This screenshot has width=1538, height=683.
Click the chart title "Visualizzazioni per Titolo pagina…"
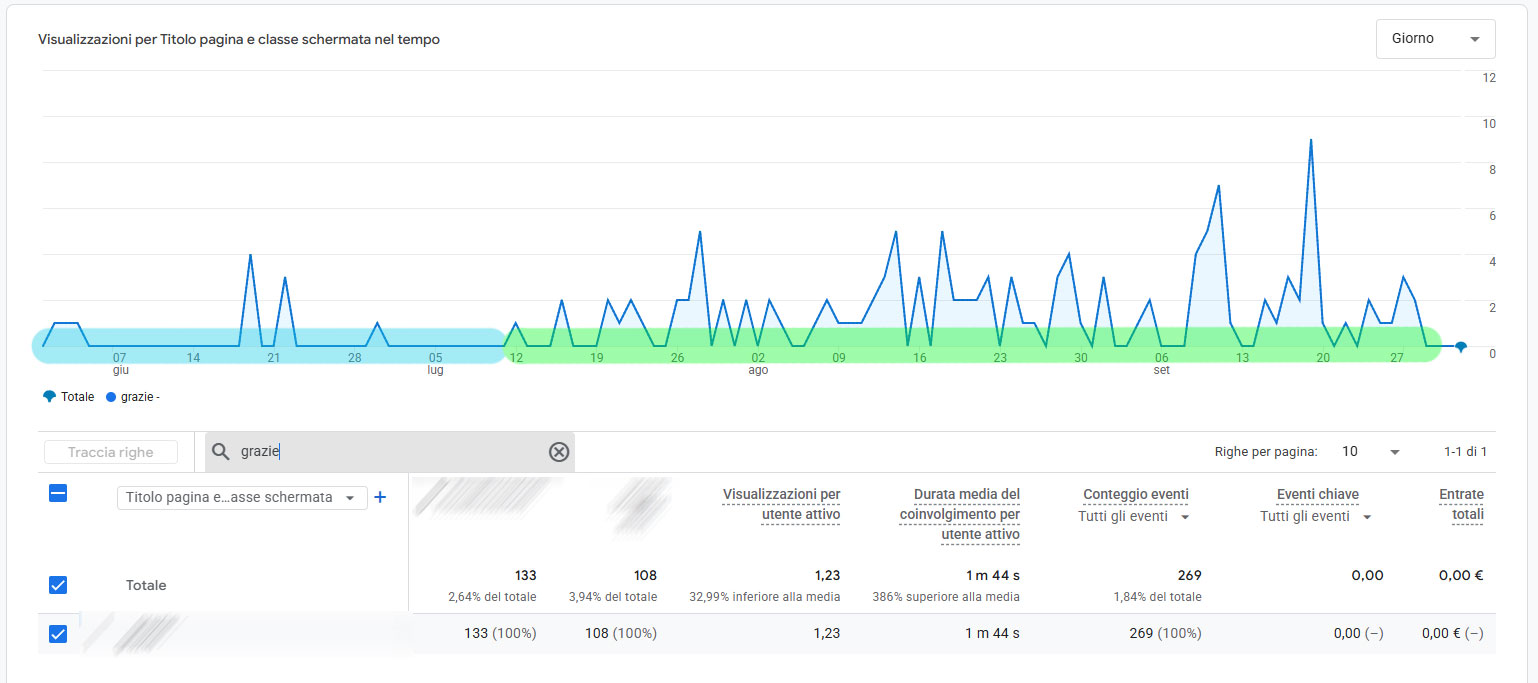239,40
